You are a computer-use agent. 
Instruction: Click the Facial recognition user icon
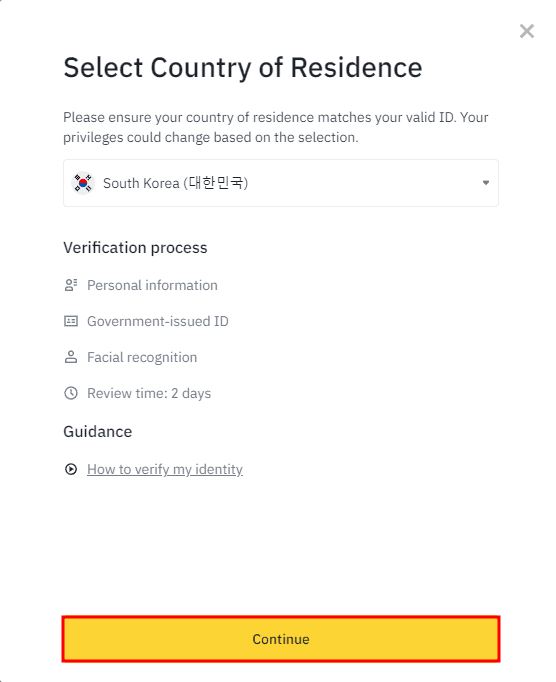(x=70, y=357)
